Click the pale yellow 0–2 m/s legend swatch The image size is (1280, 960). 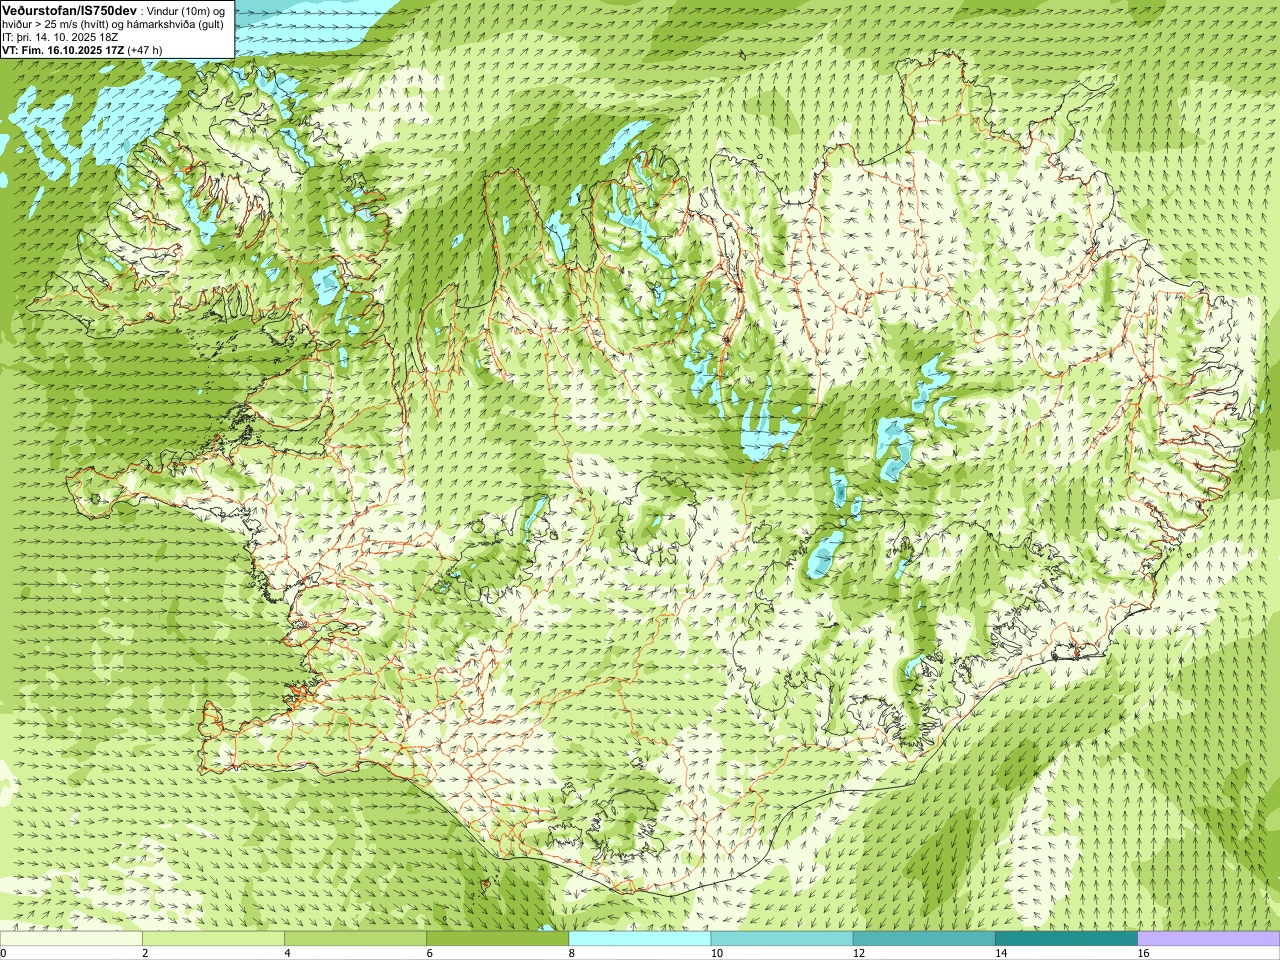71,939
